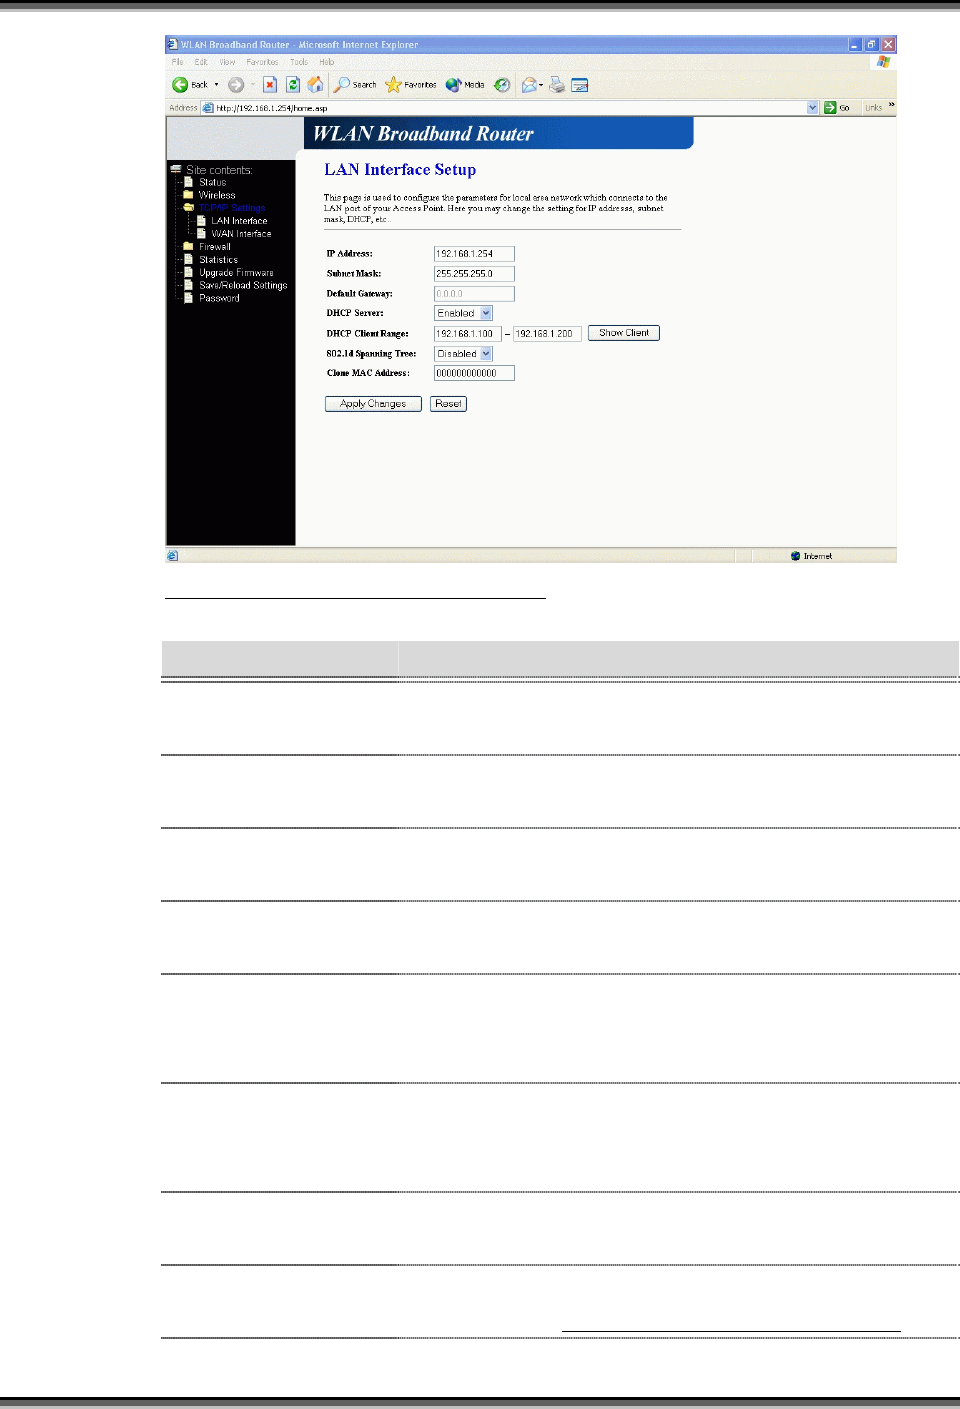Image resolution: width=960 pixels, height=1409 pixels.
Task: Click the Default Gateway input field
Action: click(474, 294)
